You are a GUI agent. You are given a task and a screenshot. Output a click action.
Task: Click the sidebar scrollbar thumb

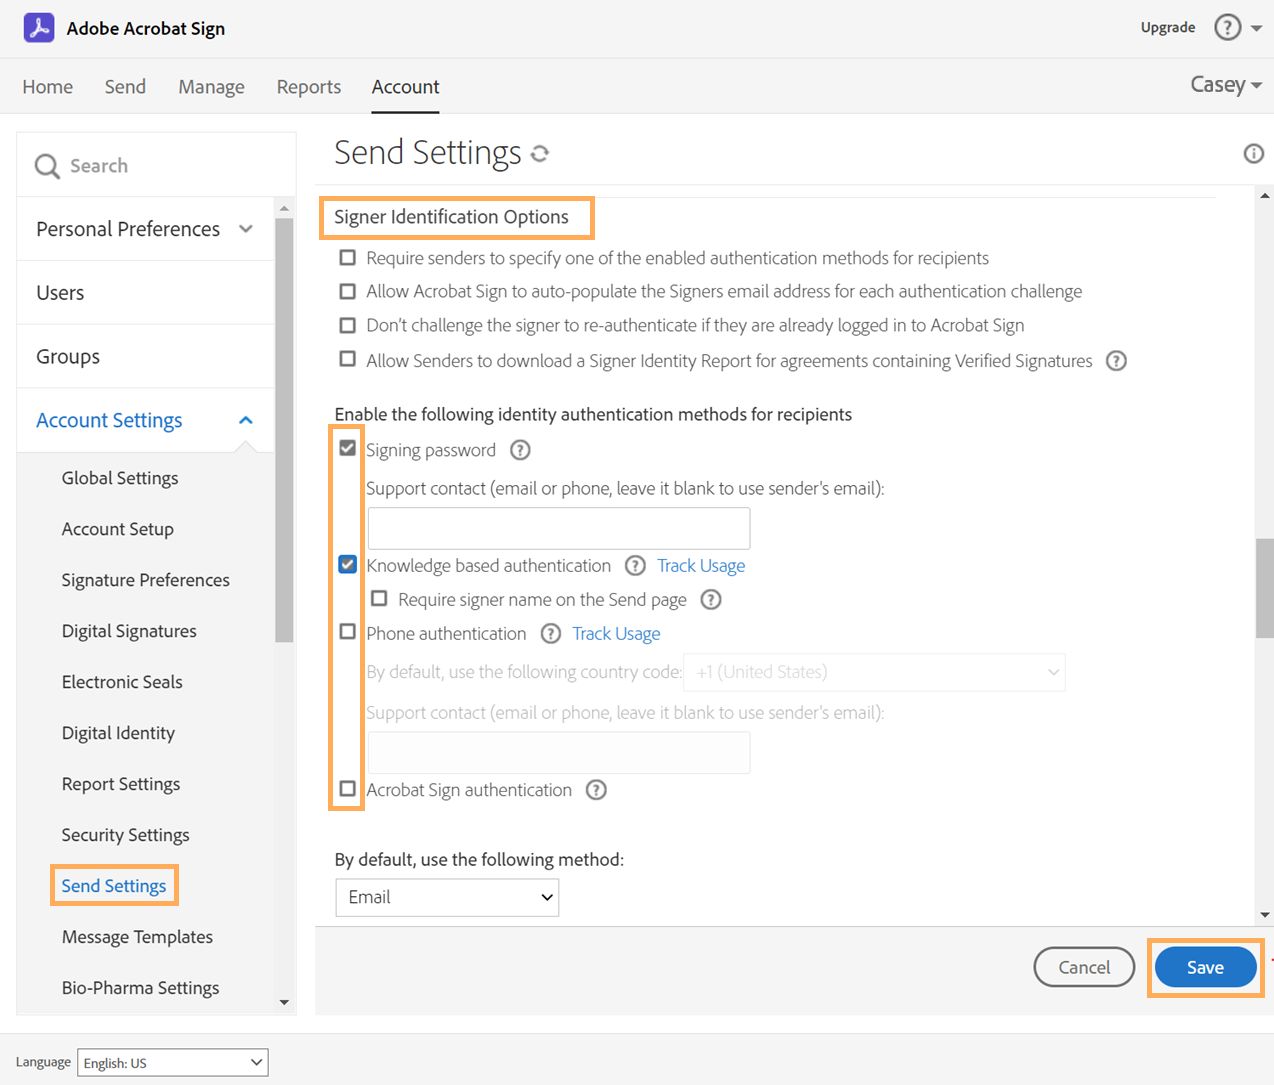tap(284, 430)
